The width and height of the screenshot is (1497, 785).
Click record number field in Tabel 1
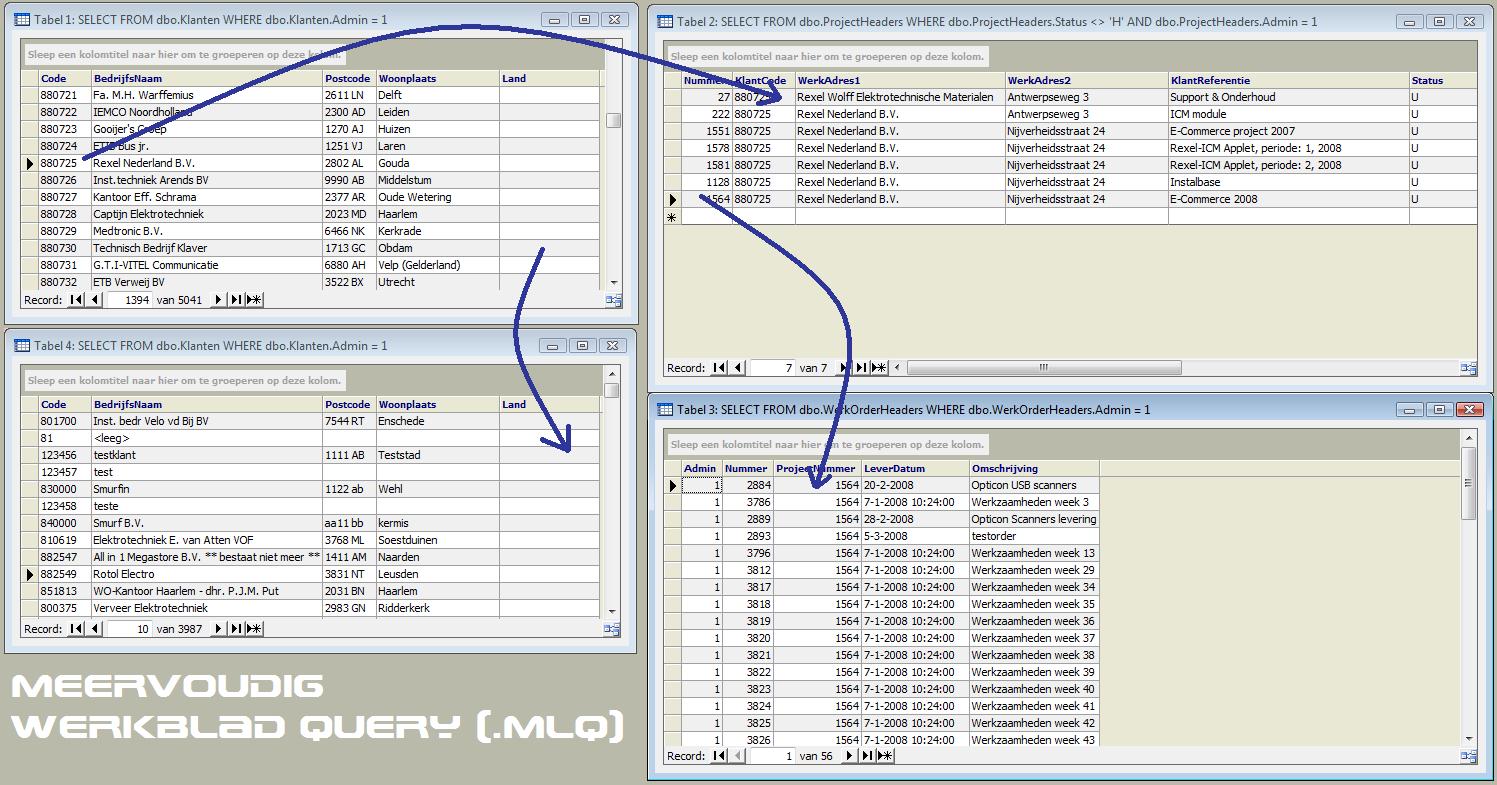[130, 300]
